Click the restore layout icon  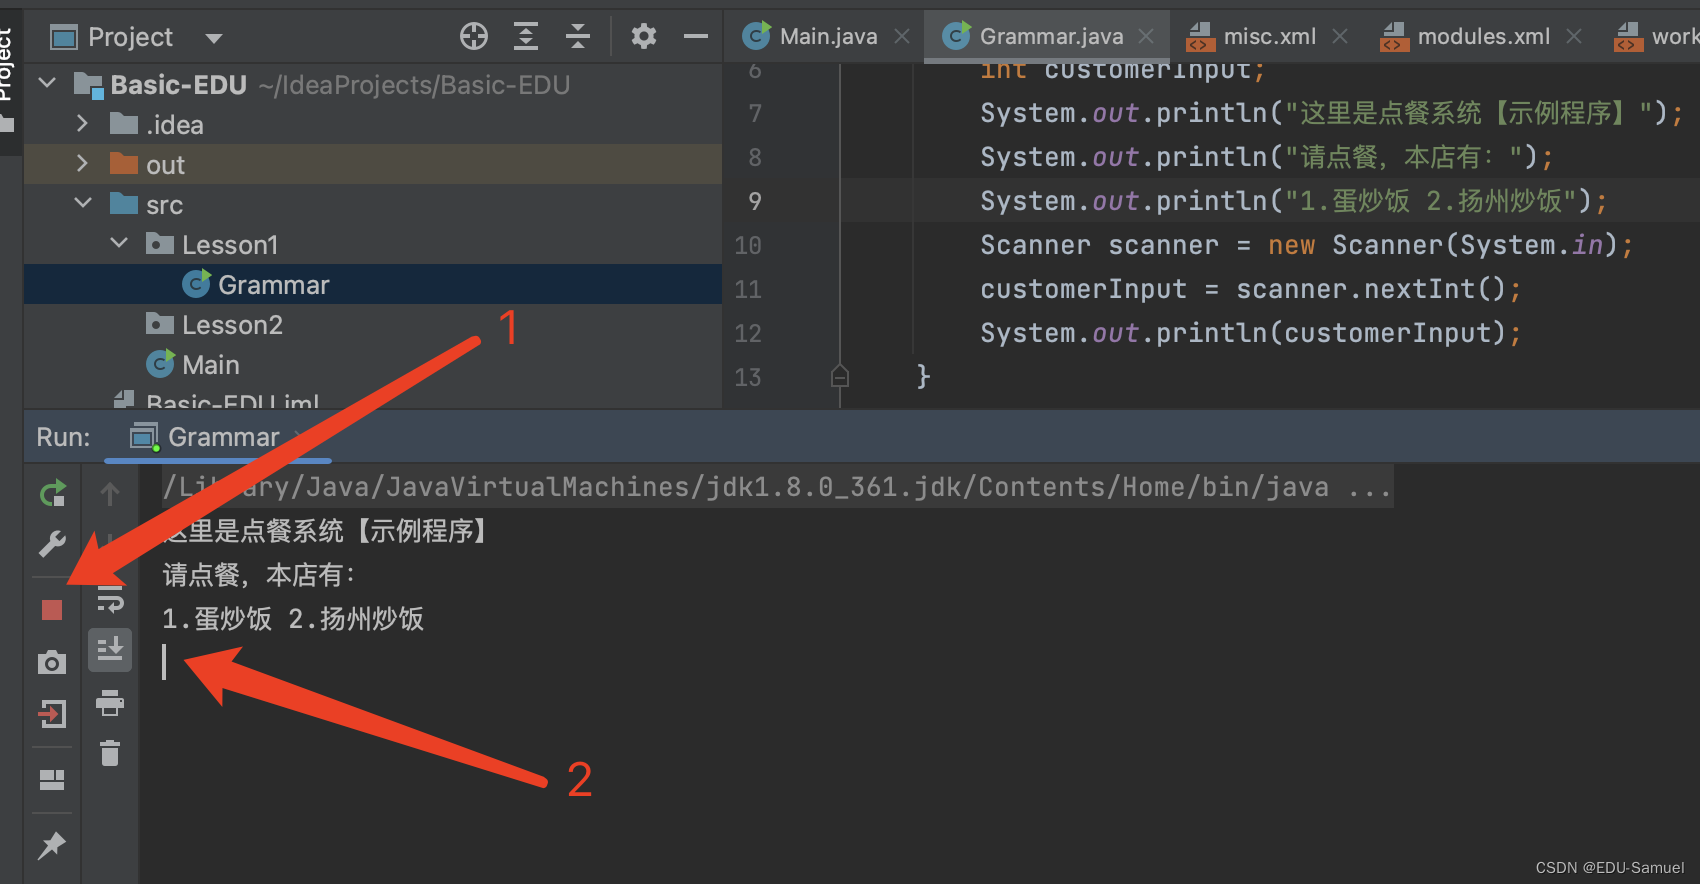52,780
